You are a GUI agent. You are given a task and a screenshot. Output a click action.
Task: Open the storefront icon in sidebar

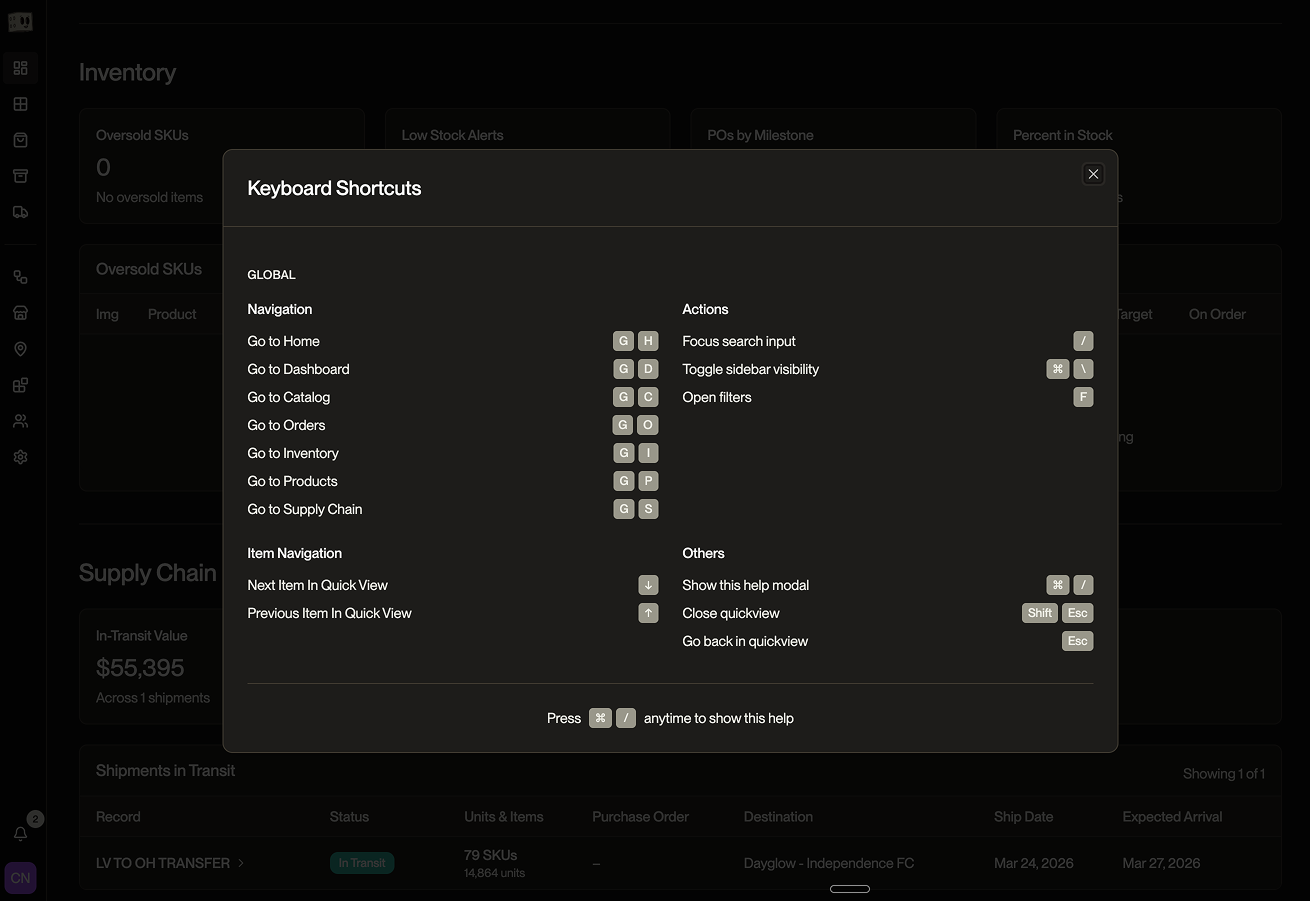[20, 313]
